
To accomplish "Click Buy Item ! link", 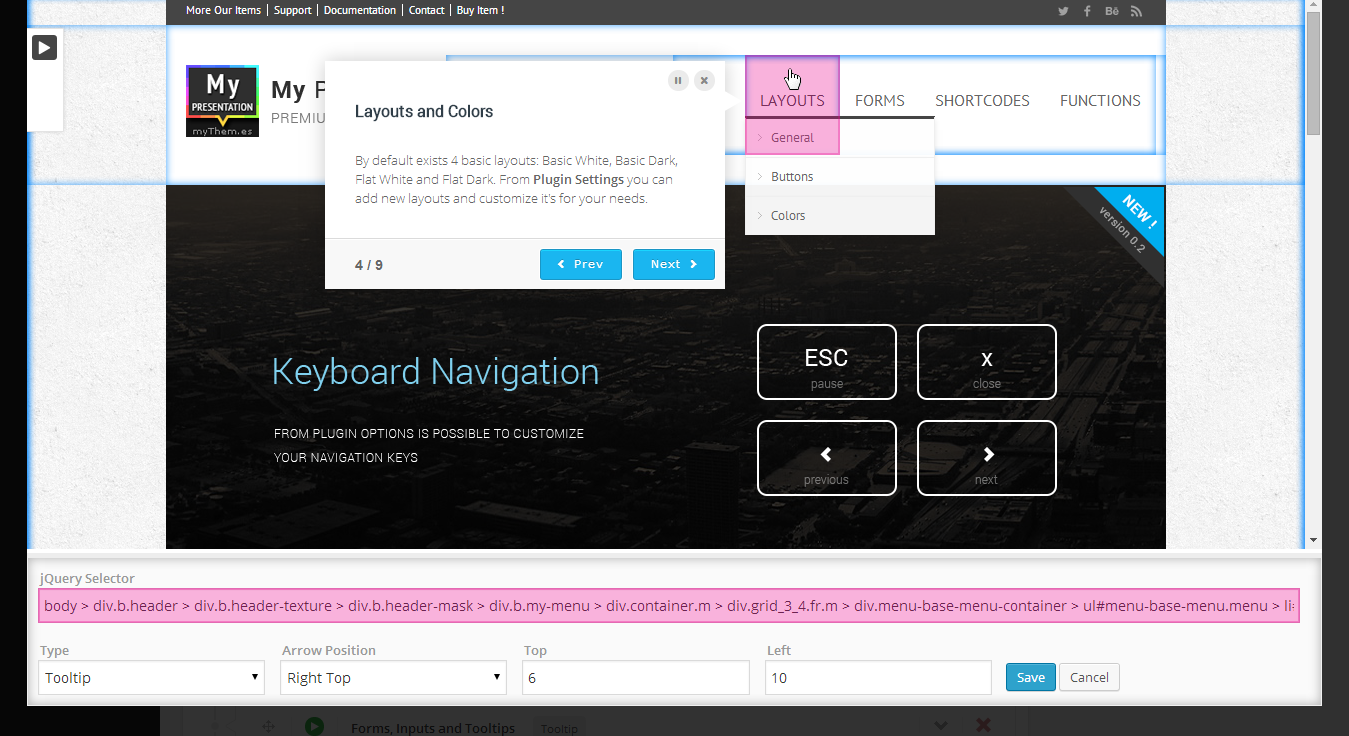I will 480,10.
